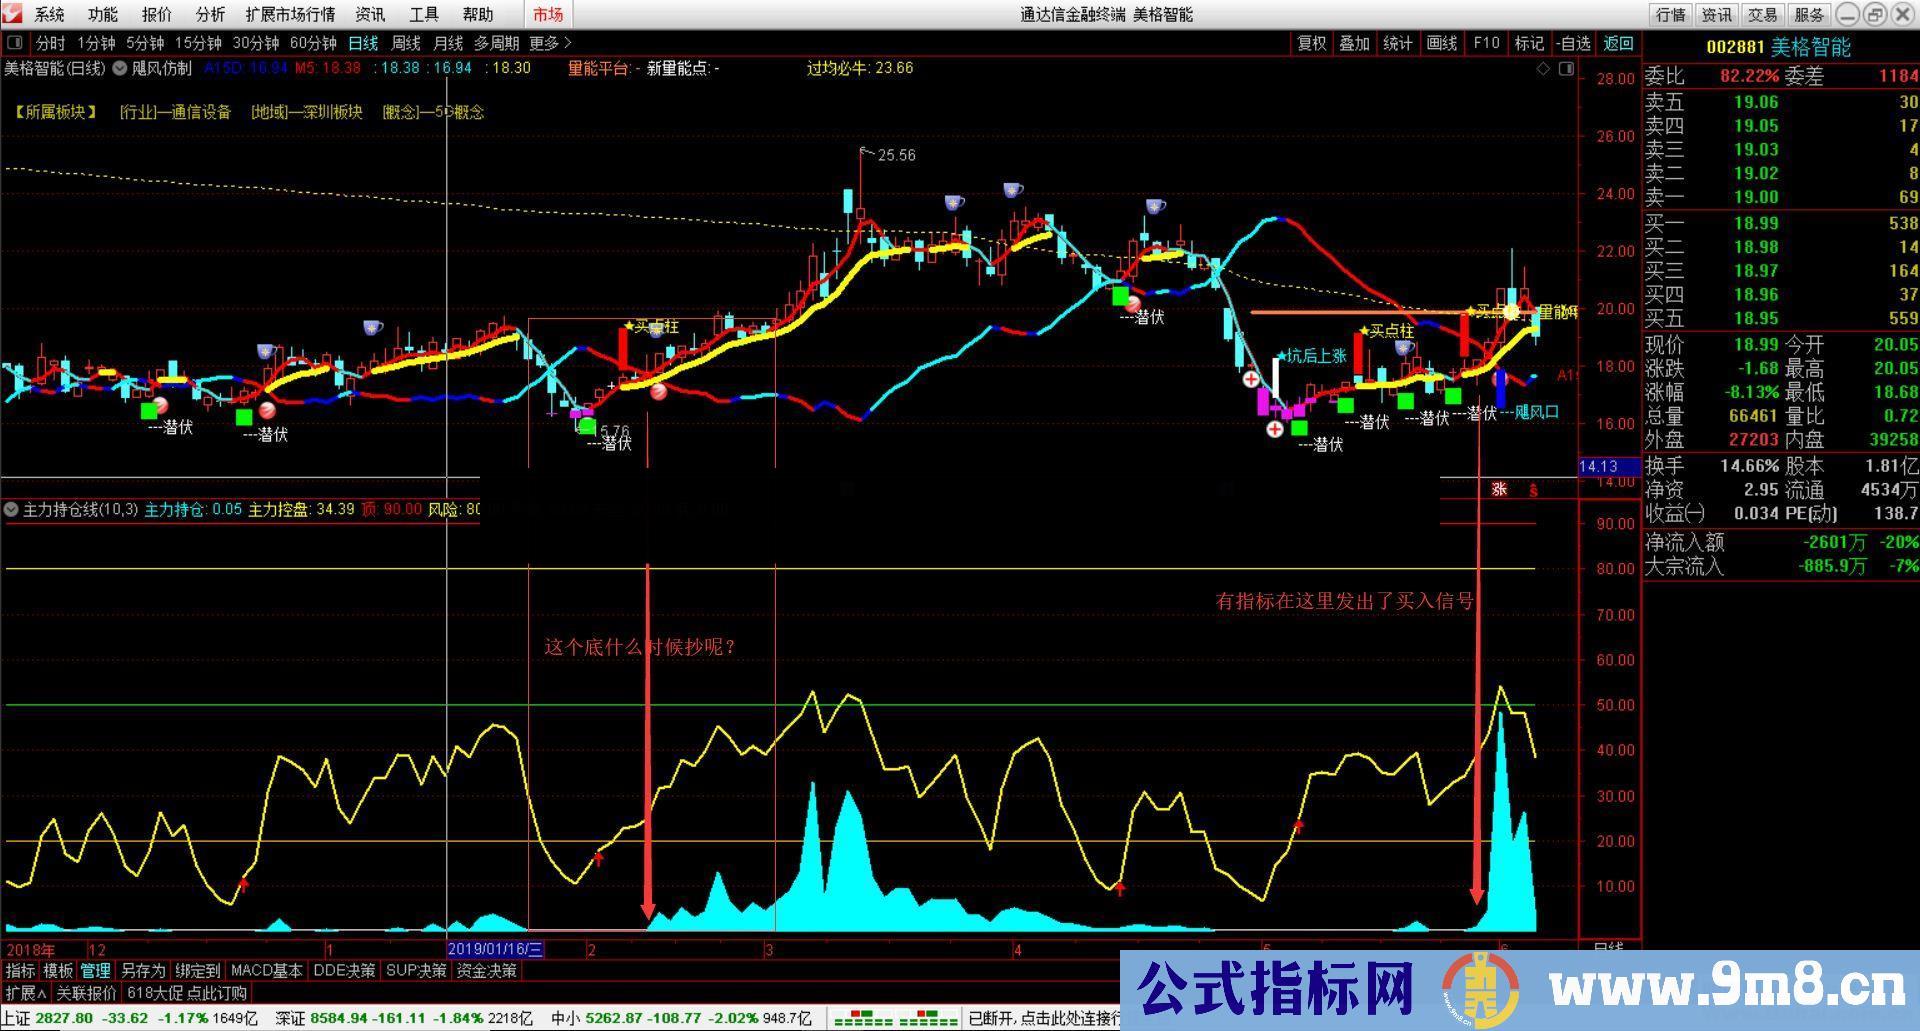
Task: Click the 618大促 点此订购 link
Action: [x=187, y=993]
